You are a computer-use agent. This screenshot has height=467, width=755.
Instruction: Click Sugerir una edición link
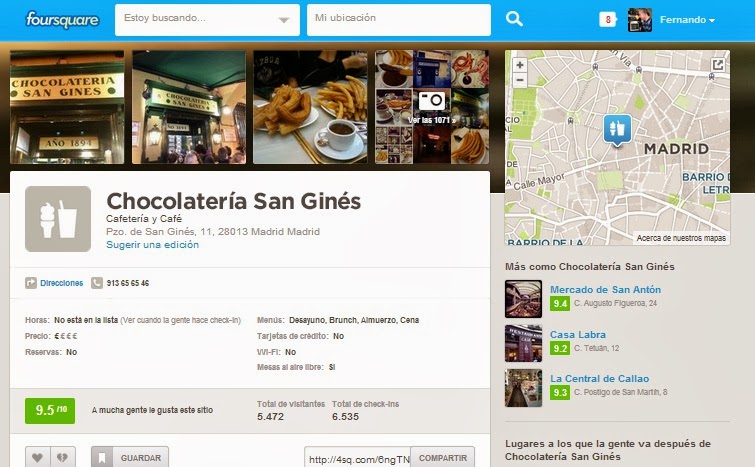pyautogui.click(x=152, y=245)
